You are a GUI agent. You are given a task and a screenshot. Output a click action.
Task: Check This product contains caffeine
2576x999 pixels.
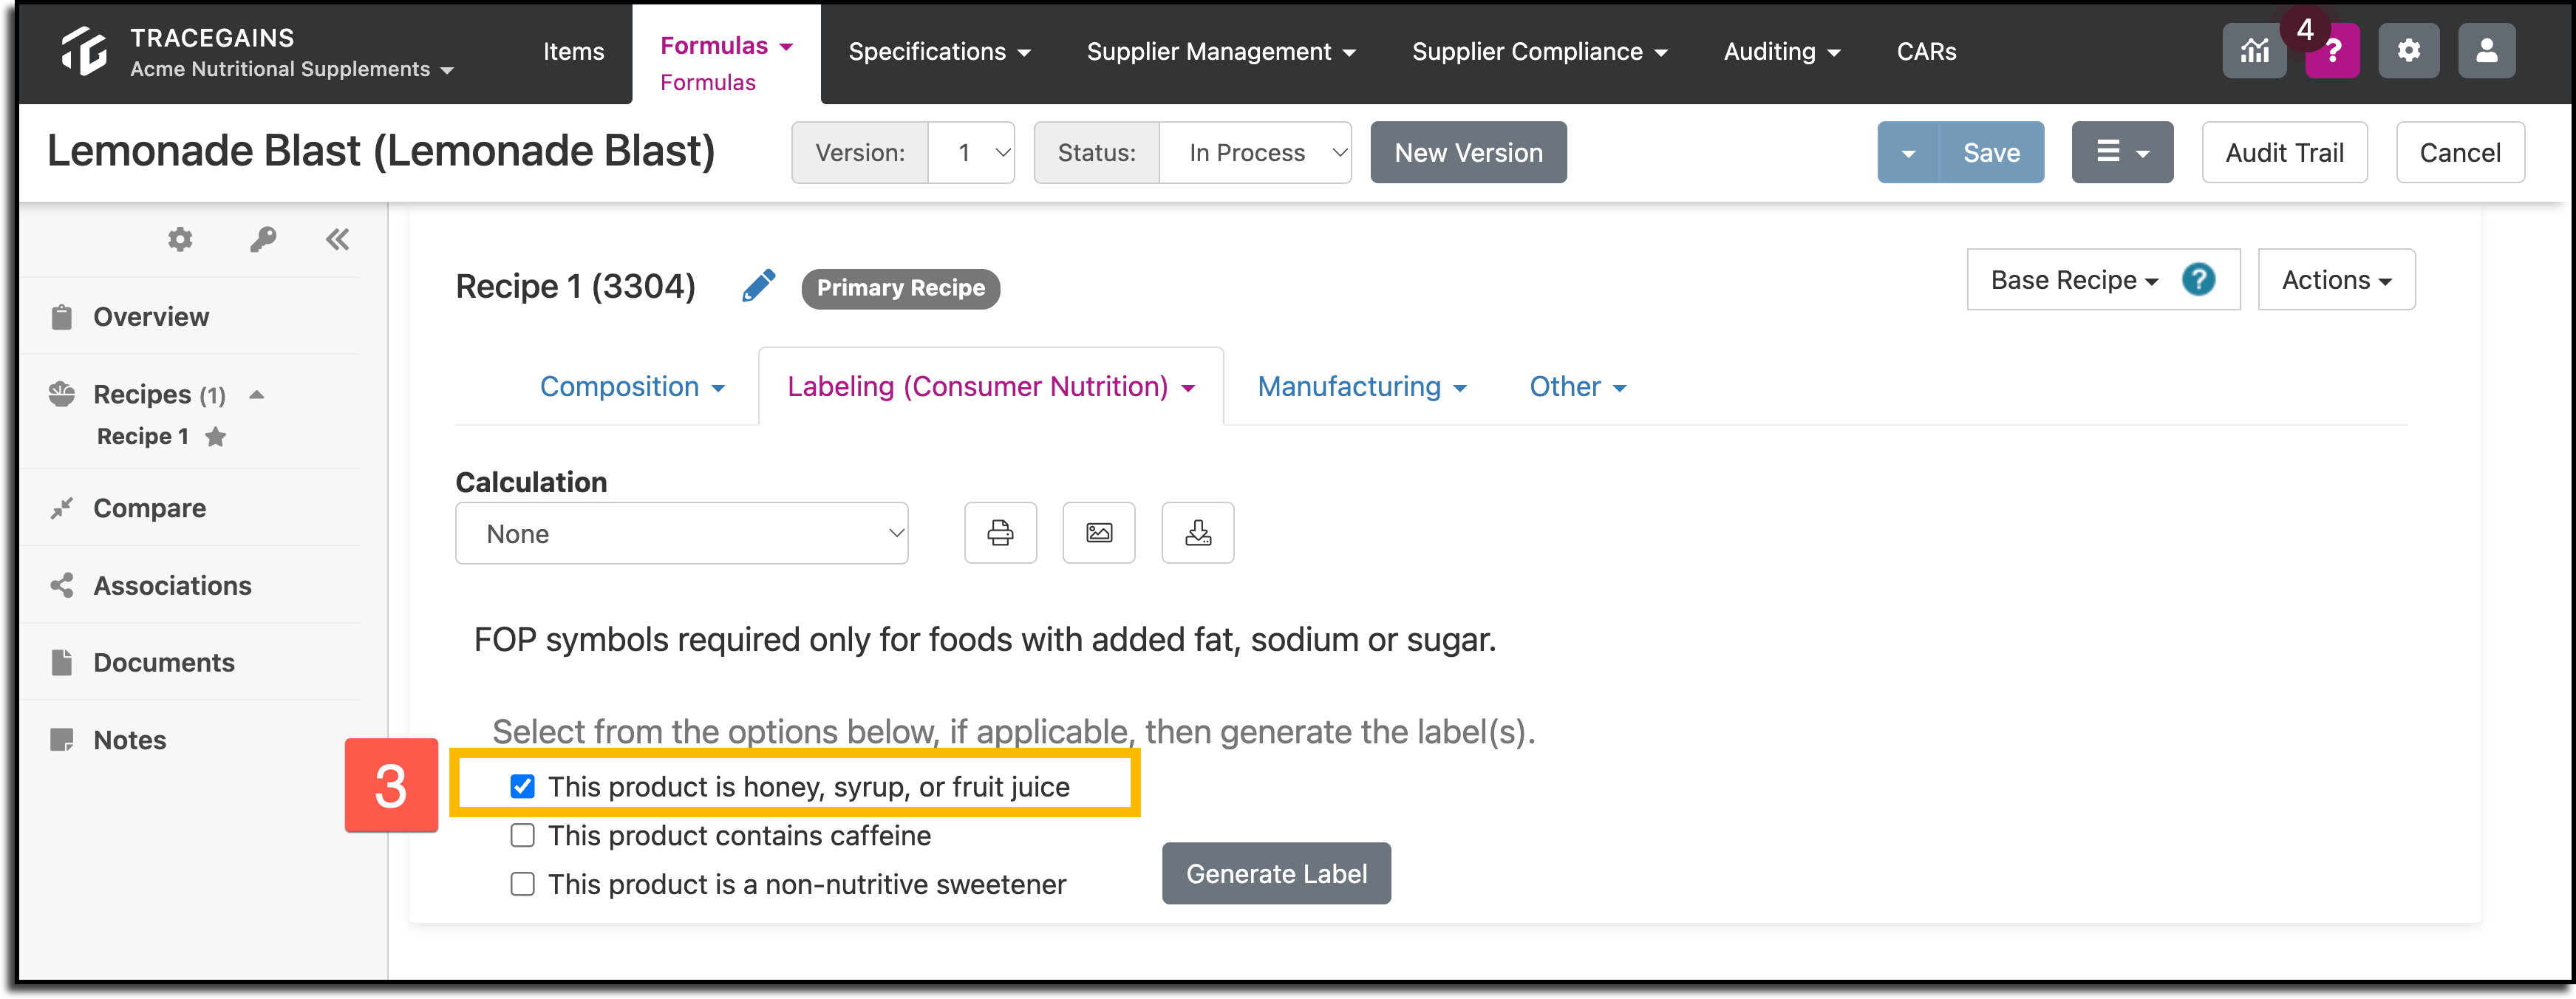tap(522, 835)
